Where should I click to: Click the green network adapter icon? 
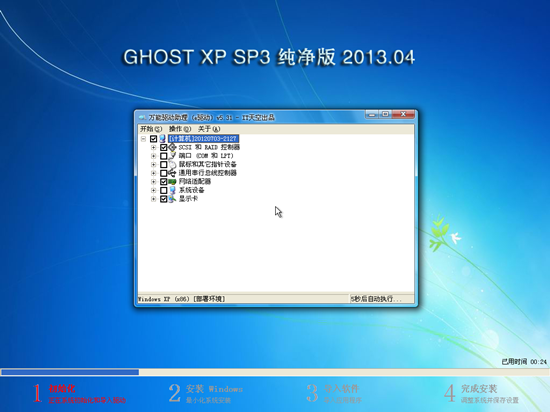coord(172,182)
